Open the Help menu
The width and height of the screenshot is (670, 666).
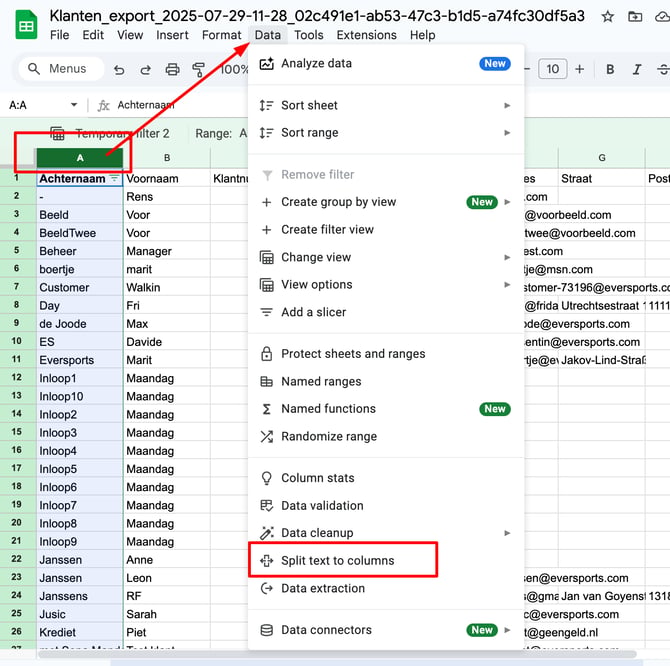point(422,35)
